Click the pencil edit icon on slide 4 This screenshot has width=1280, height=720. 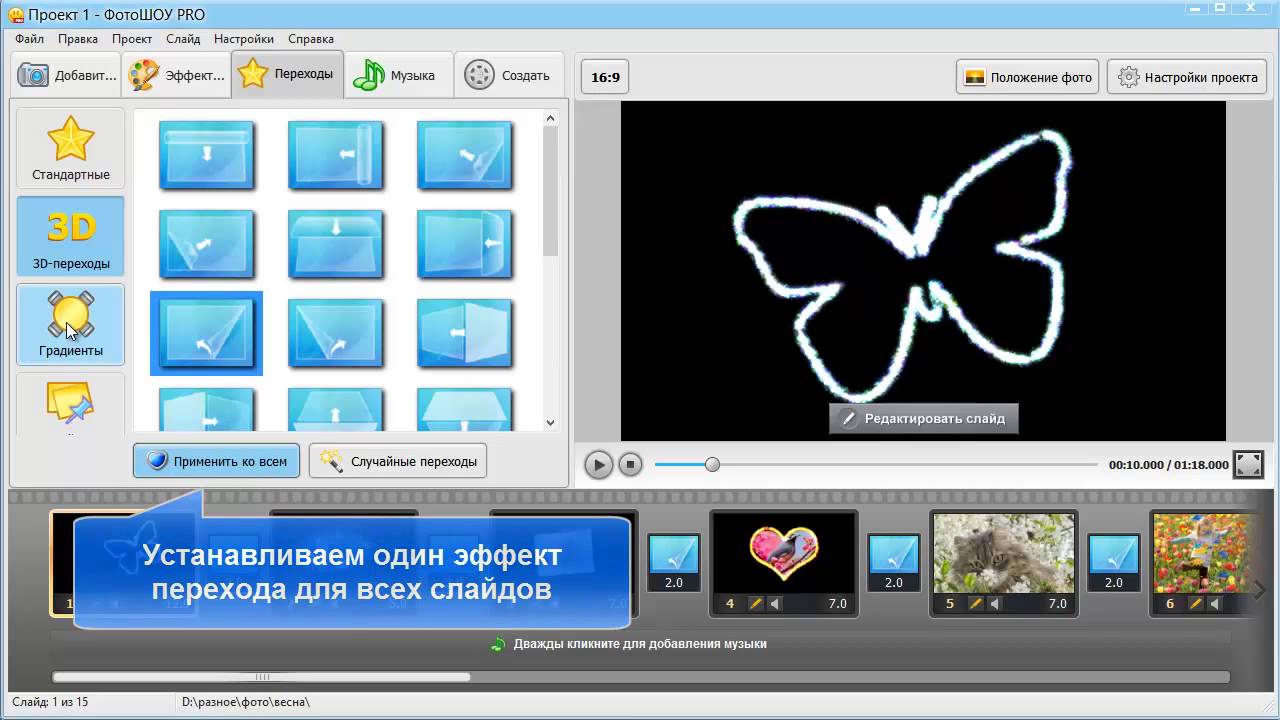(757, 603)
